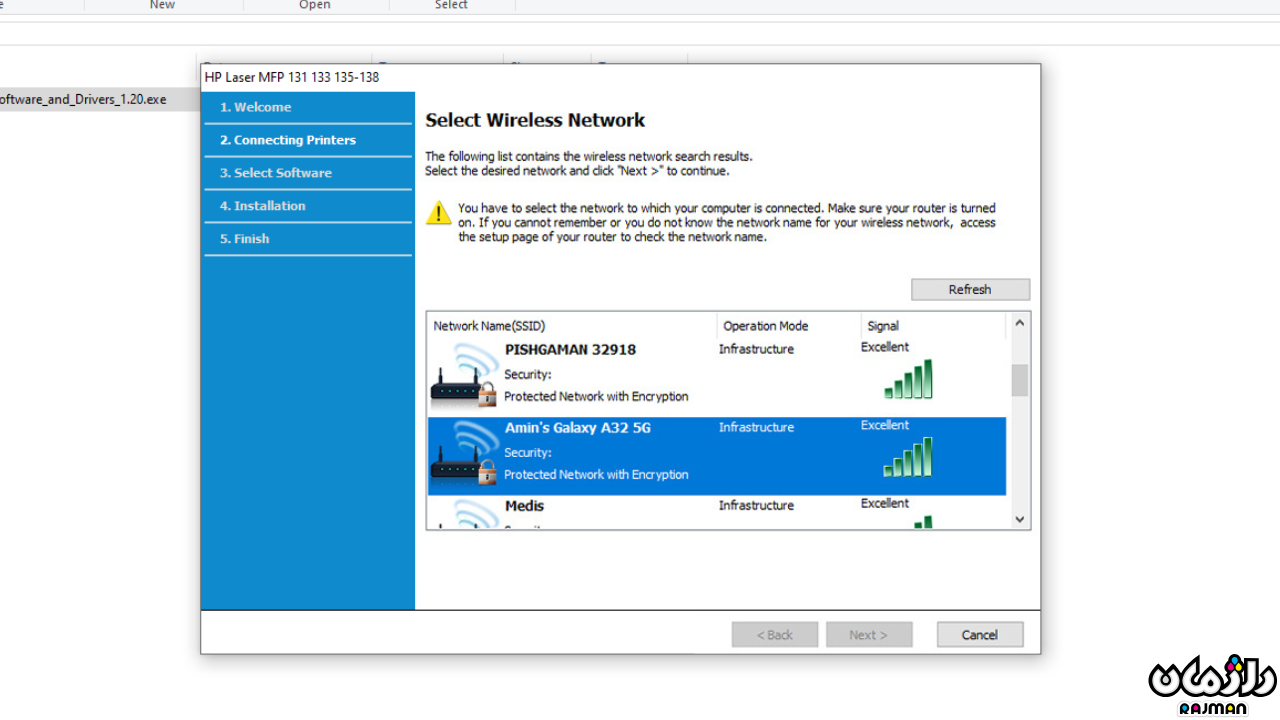Click the signal bars of Amin's Galaxy A32 5G
The image size is (1280, 720).
point(908,457)
